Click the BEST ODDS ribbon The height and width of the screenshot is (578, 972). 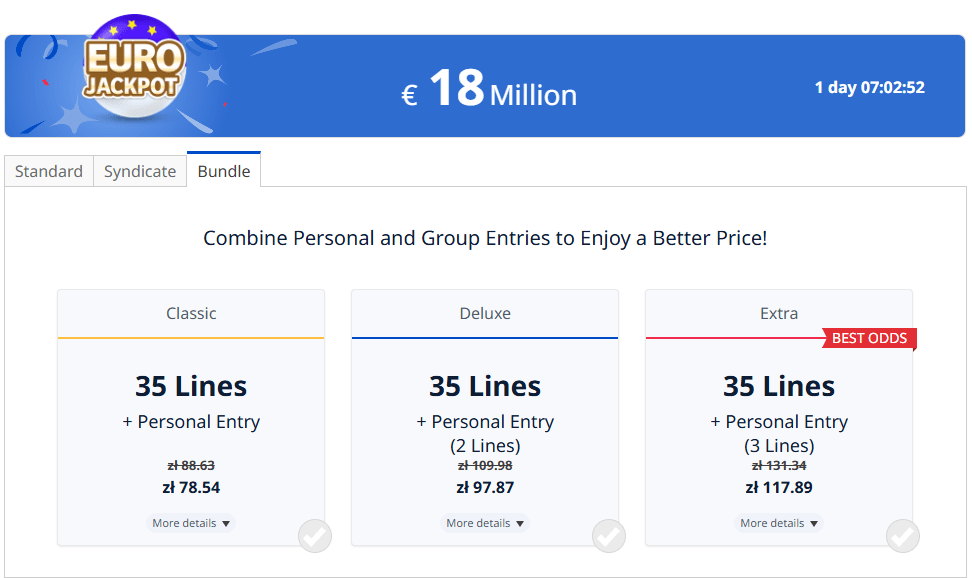coord(868,338)
